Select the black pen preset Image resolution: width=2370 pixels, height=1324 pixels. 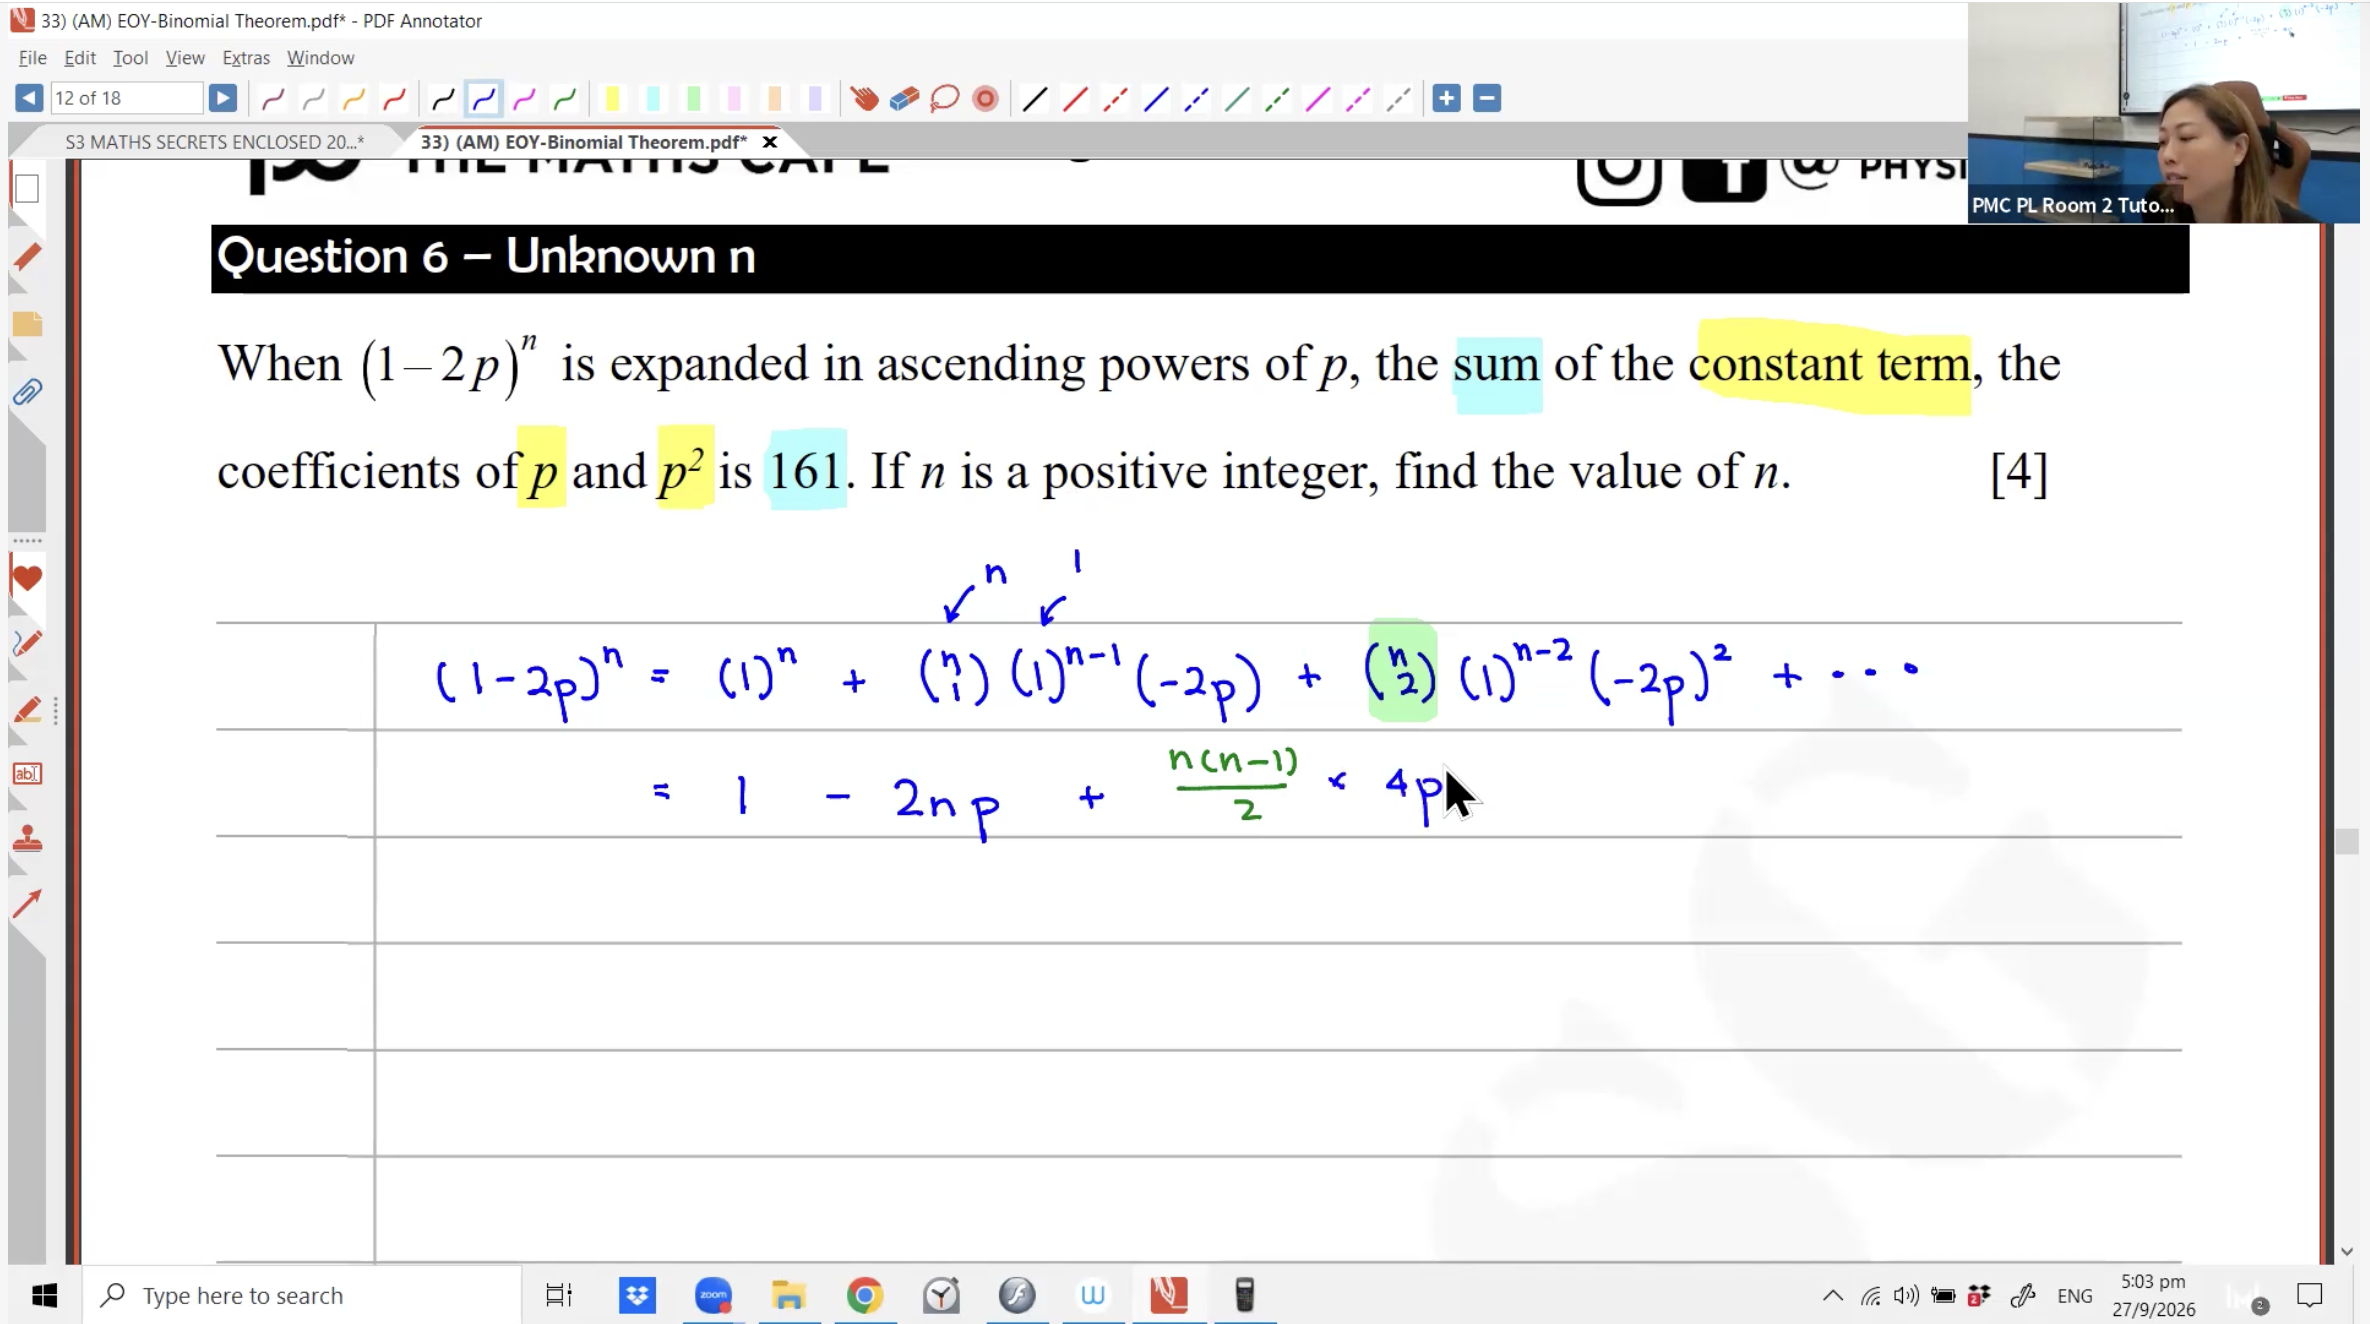click(x=443, y=98)
